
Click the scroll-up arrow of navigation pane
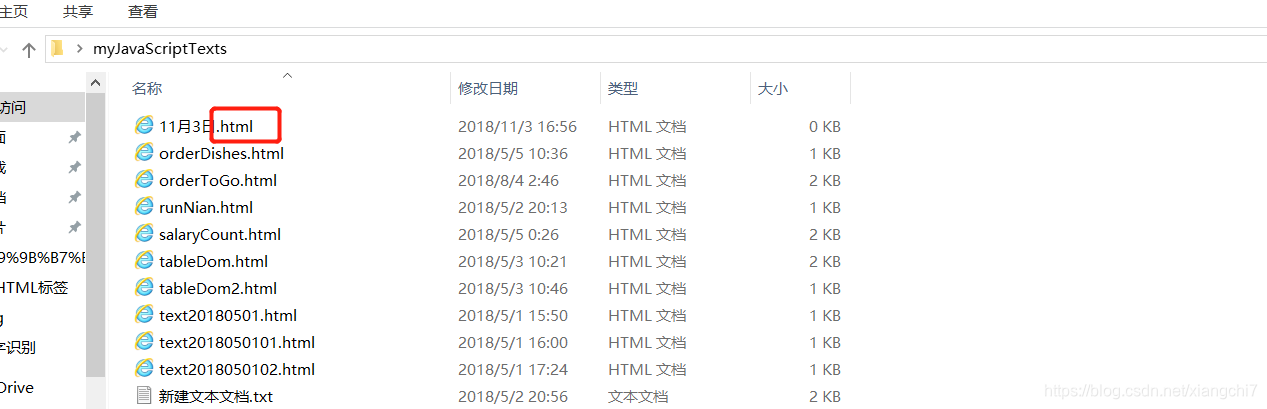[97, 82]
